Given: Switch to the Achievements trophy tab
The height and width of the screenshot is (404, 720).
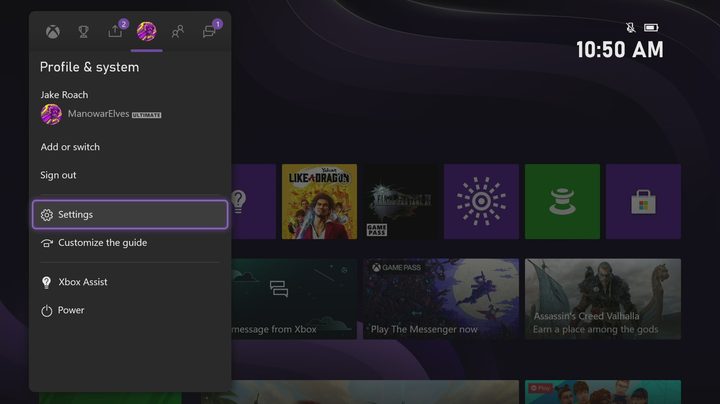Looking at the screenshot, I should 84,32.
